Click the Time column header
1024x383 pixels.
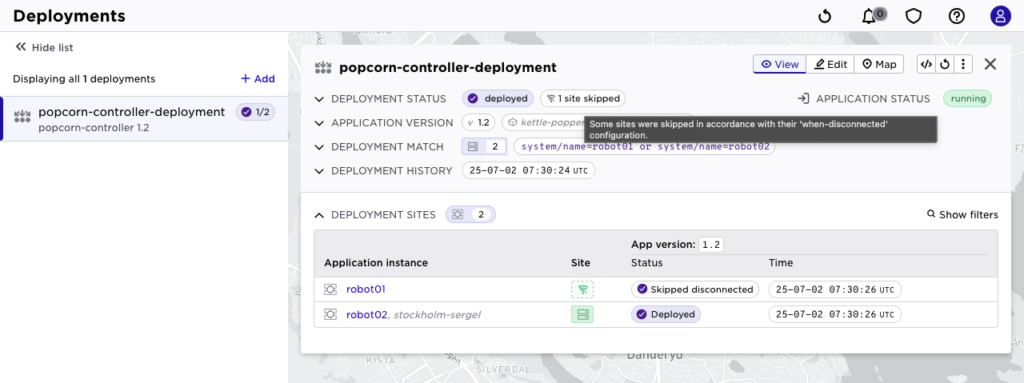(780, 263)
